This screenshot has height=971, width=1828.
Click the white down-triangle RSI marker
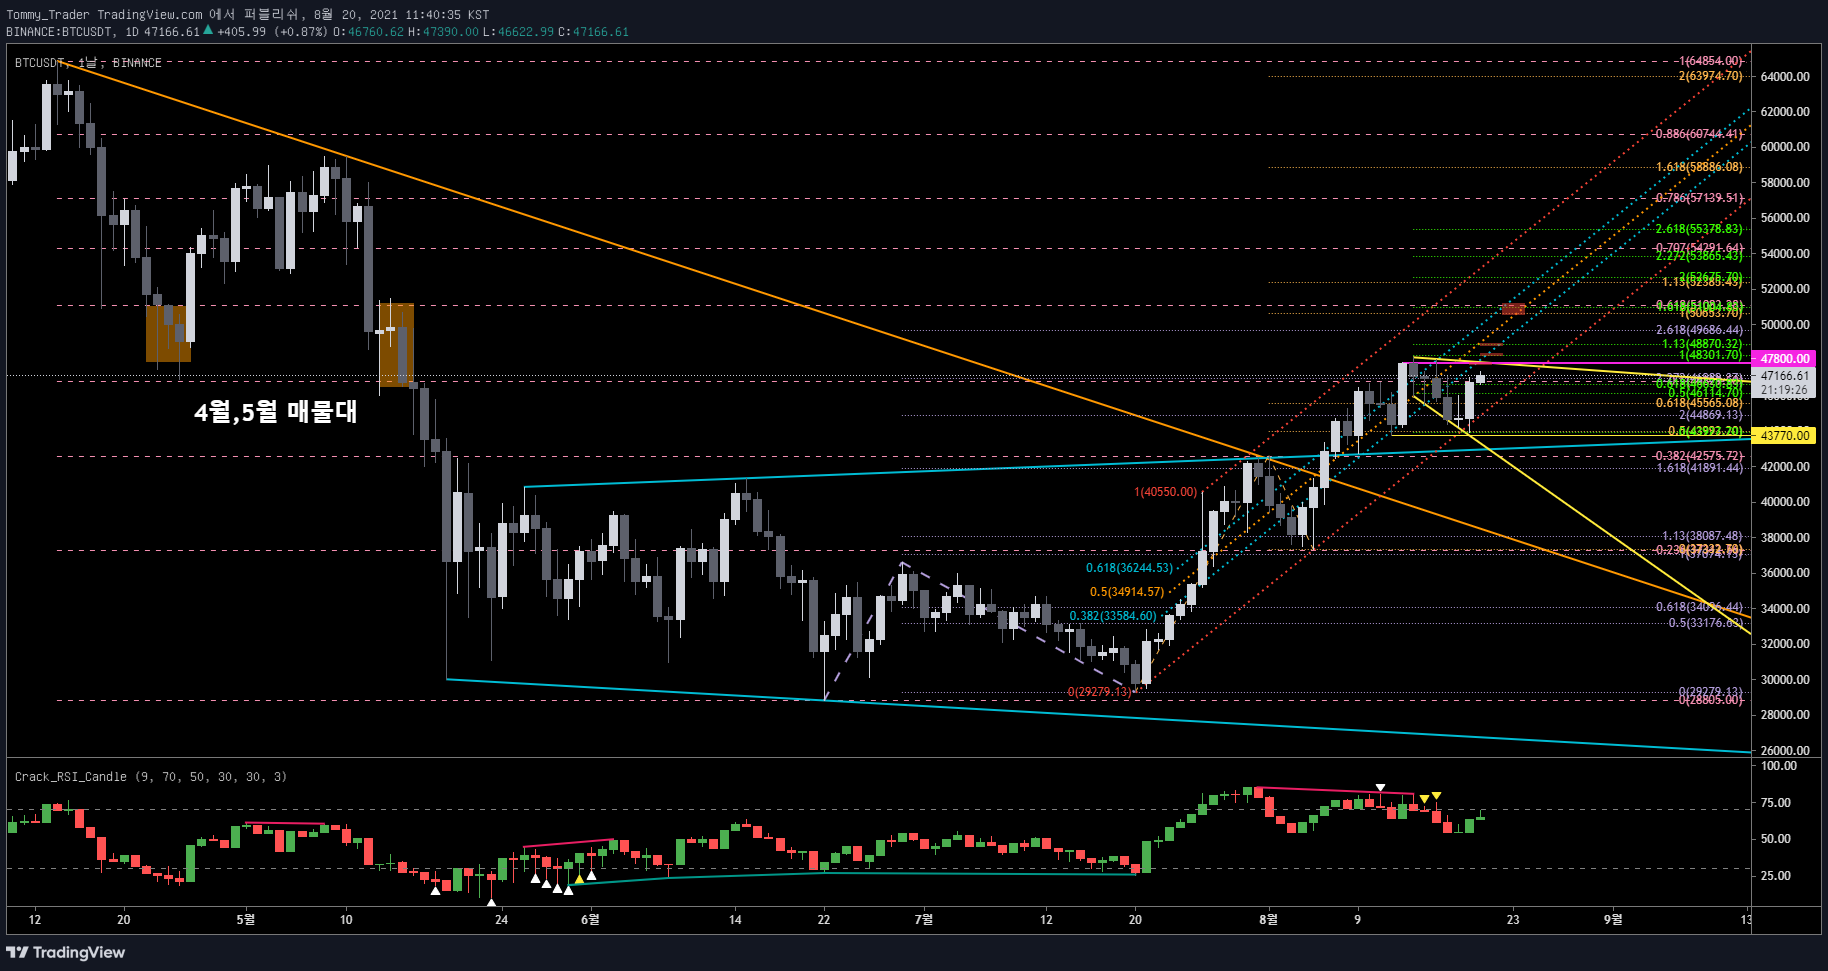[x=1380, y=788]
